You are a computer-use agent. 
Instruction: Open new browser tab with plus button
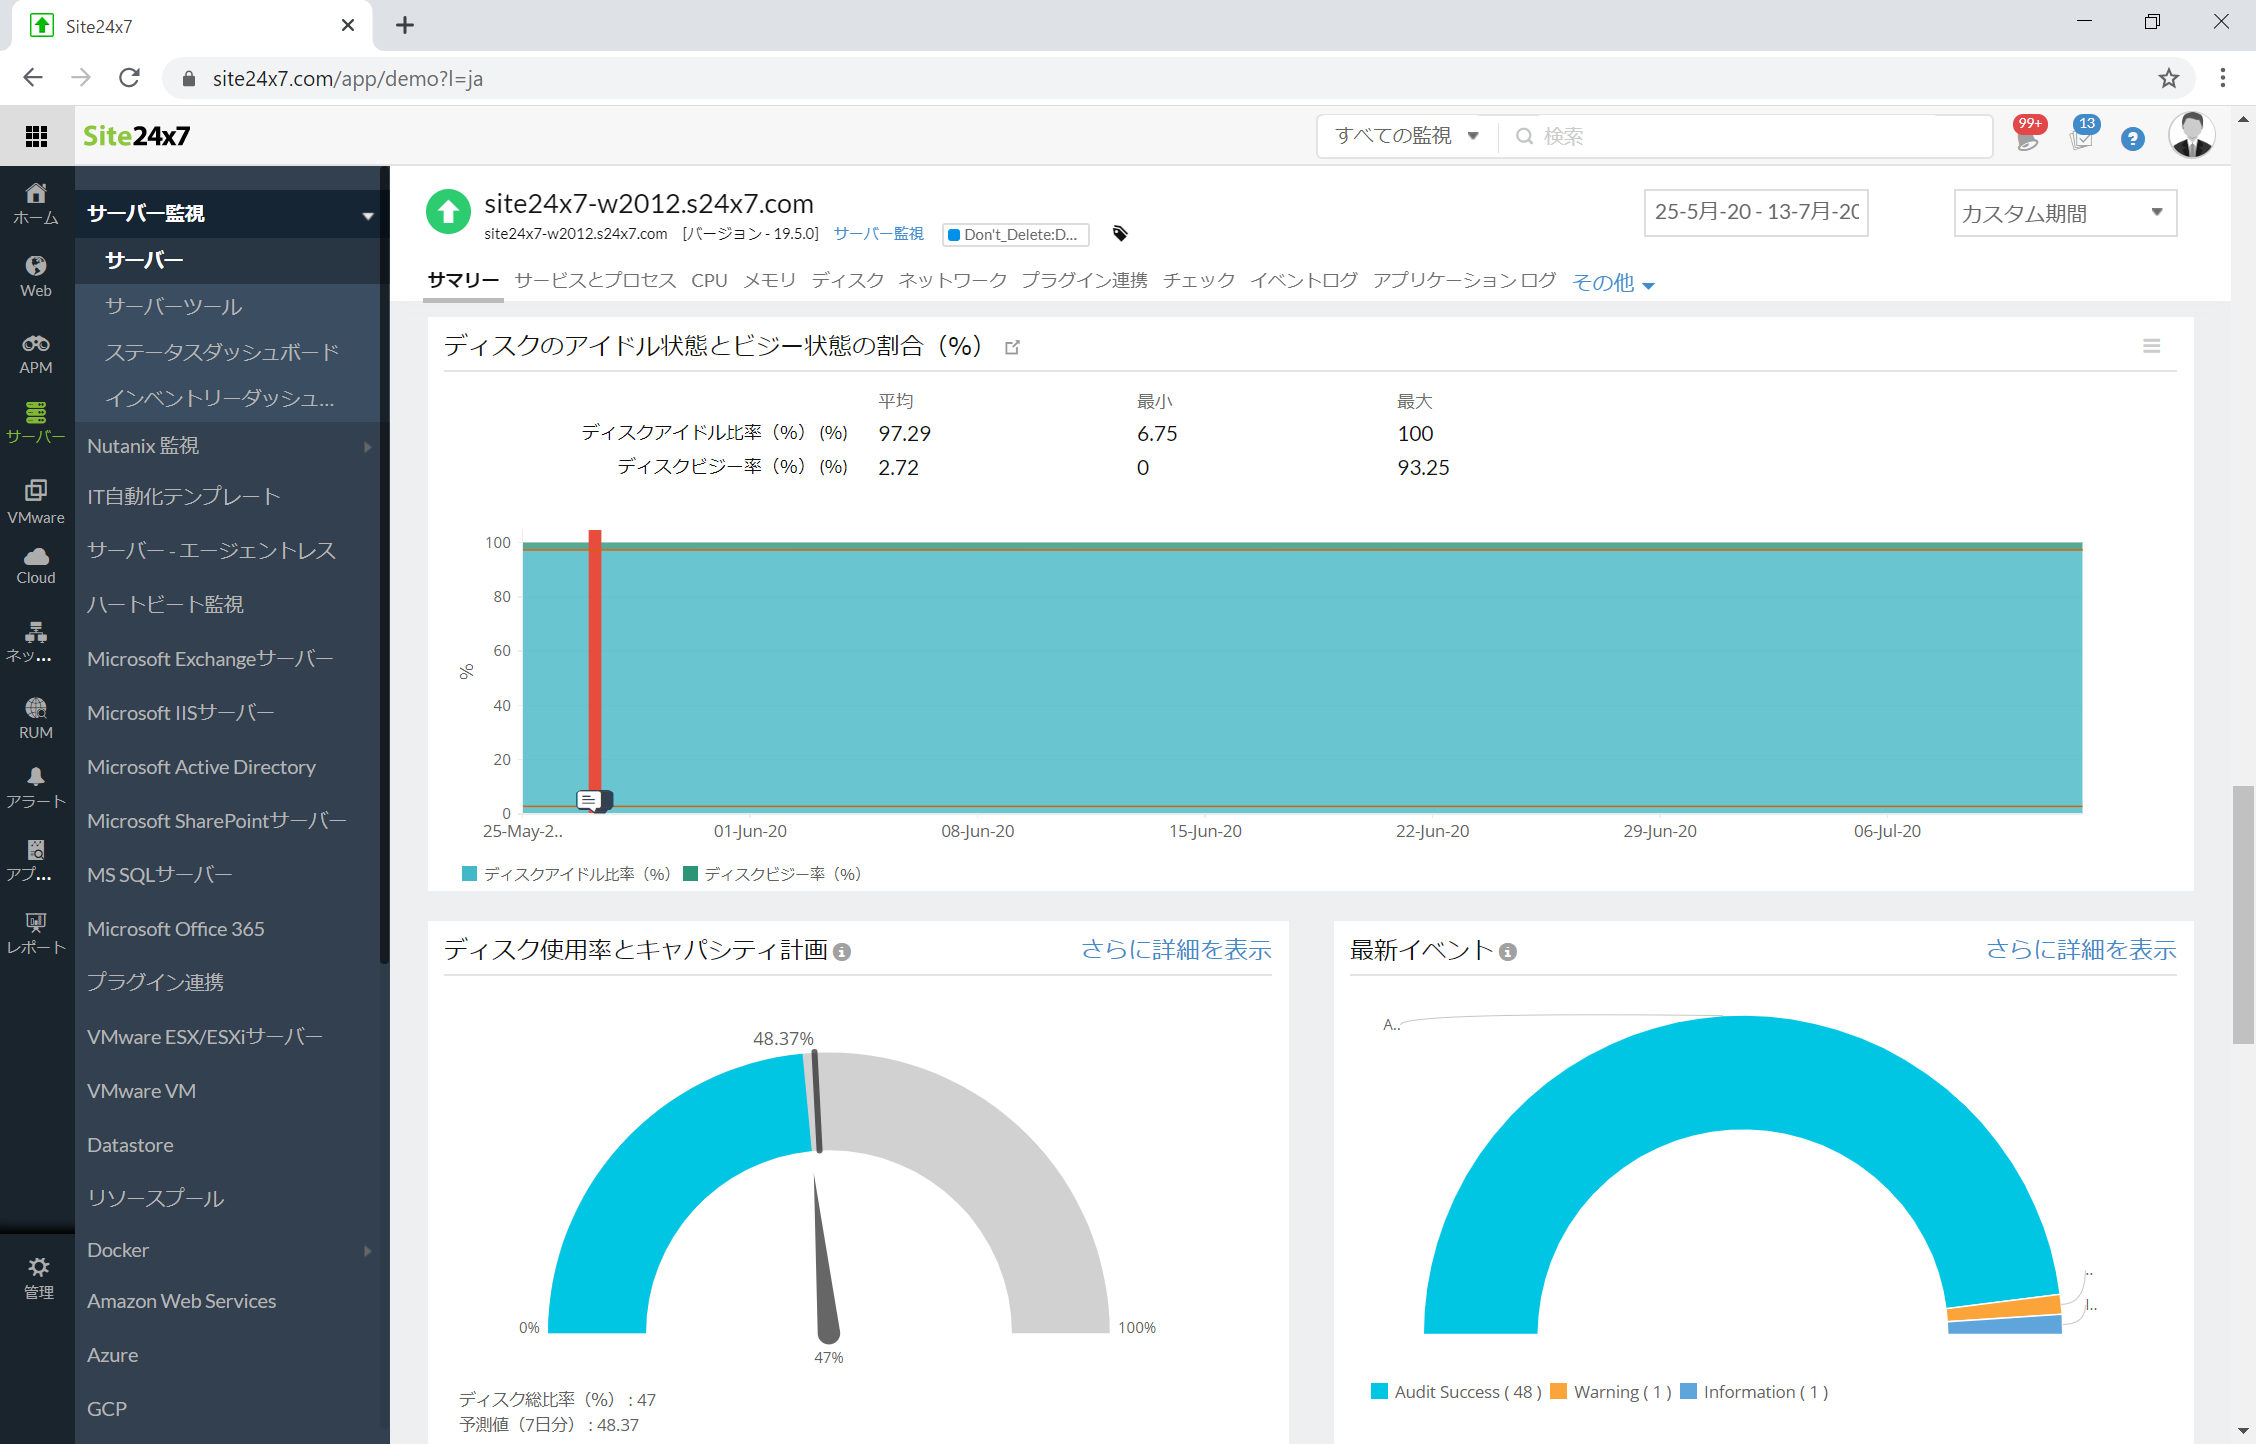coord(404,25)
